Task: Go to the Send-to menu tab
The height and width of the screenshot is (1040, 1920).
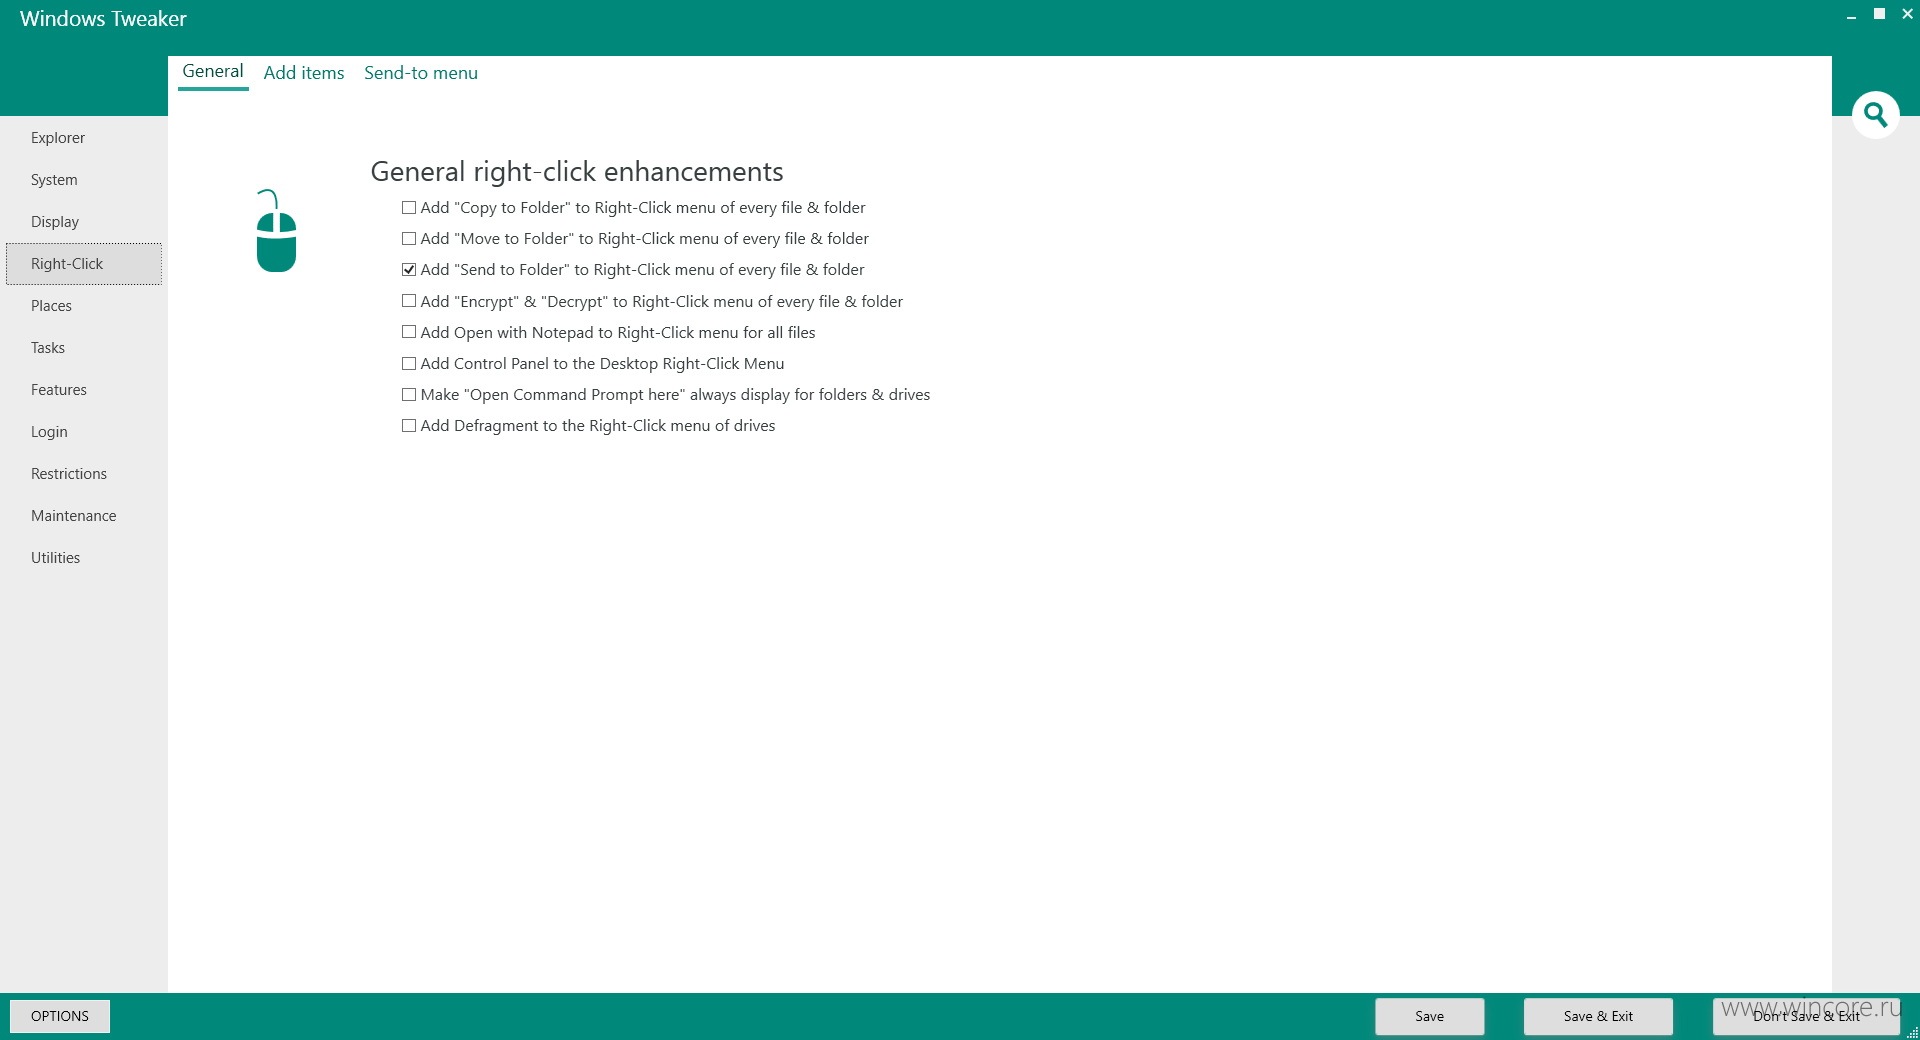Action: click(x=421, y=73)
